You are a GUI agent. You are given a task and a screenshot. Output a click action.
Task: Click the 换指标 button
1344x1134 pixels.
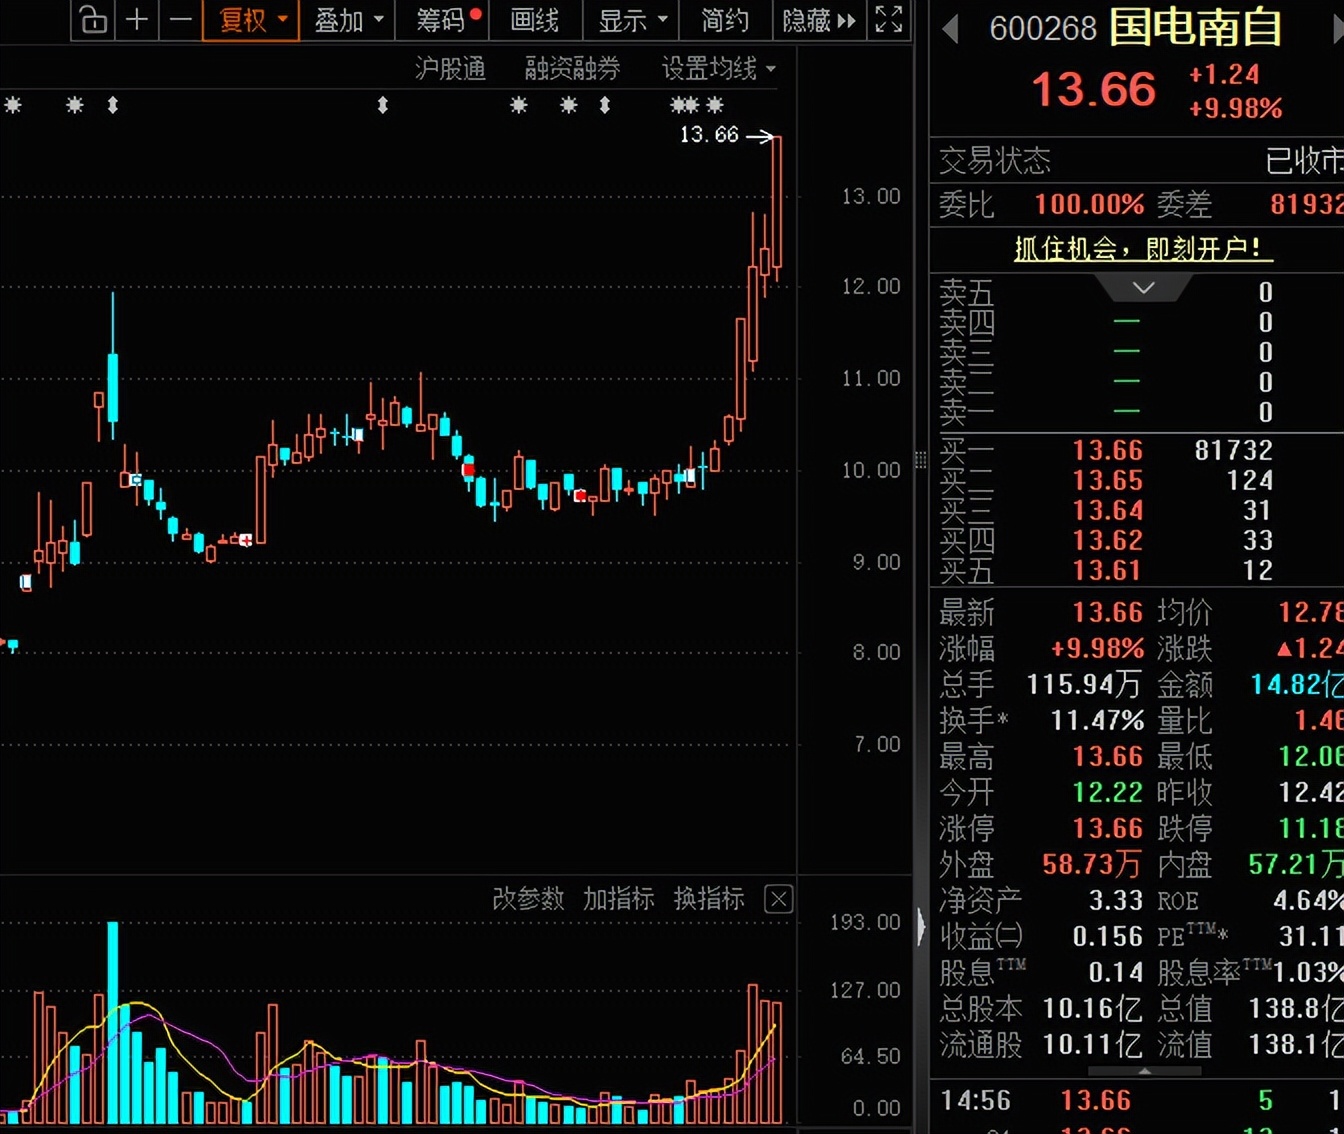(708, 899)
